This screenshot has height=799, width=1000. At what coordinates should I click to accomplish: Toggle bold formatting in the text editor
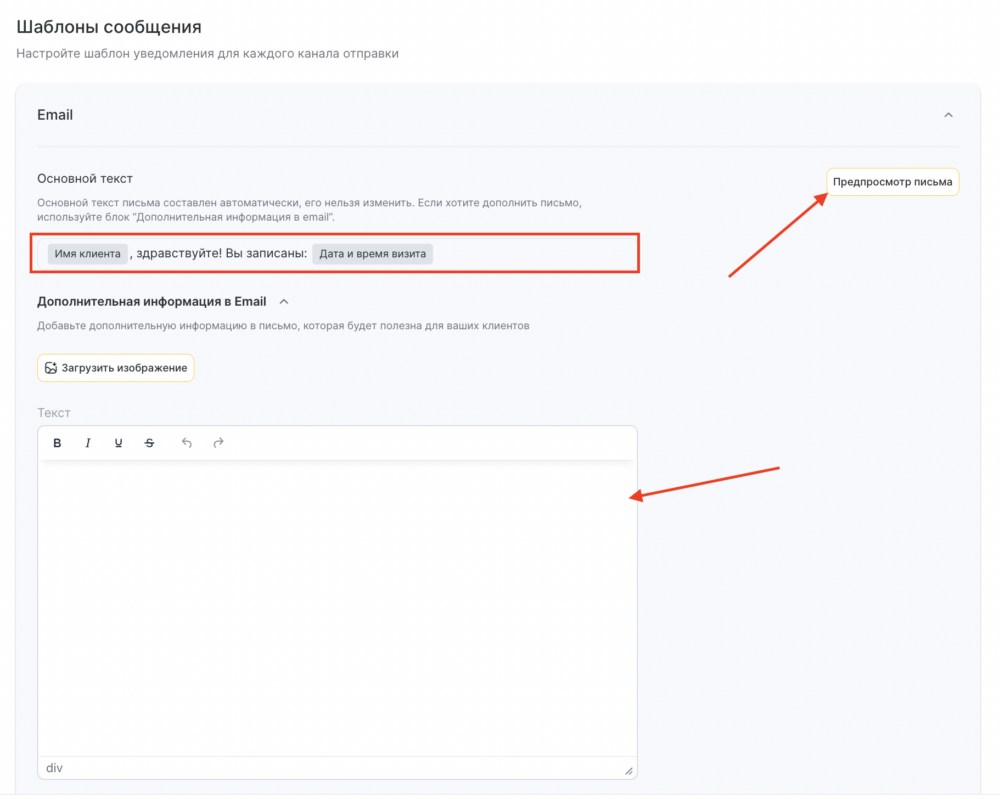(57, 443)
